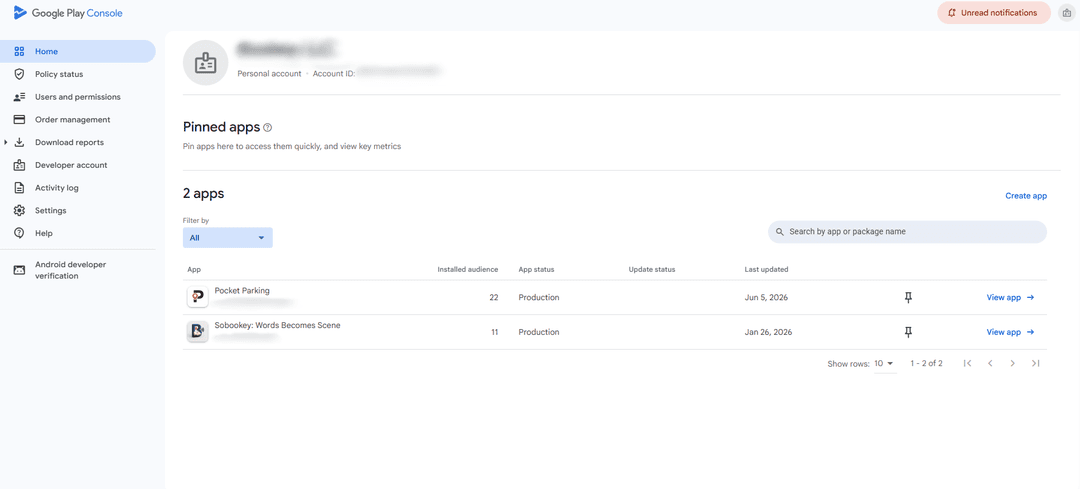Click Production status for Pocket Parking
The height and width of the screenshot is (489, 1080).
point(539,298)
